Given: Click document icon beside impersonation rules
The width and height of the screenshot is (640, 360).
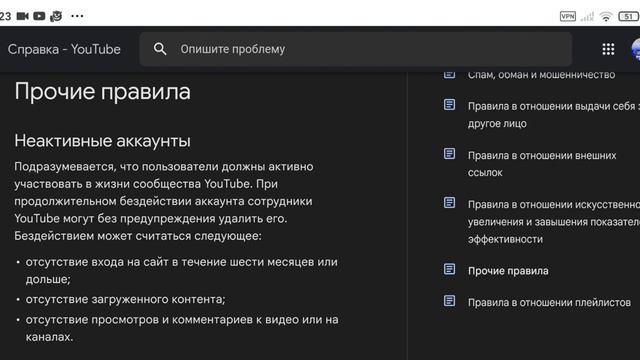Looking at the screenshot, I should 449,104.
